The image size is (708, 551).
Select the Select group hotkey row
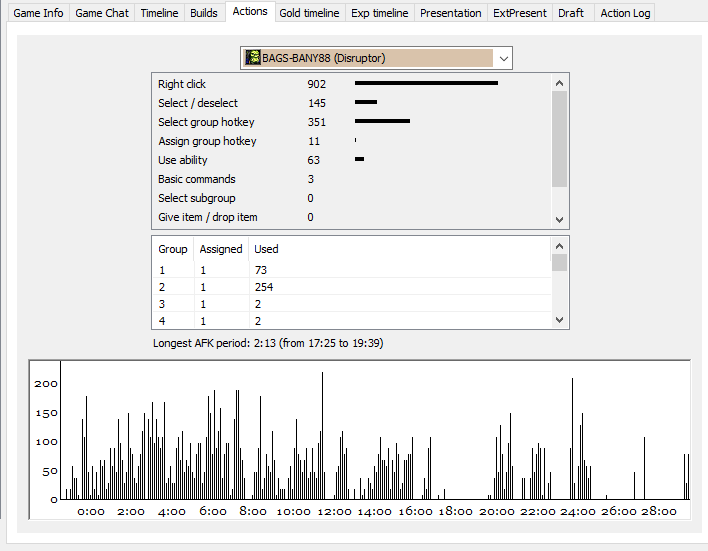[x=352, y=122]
